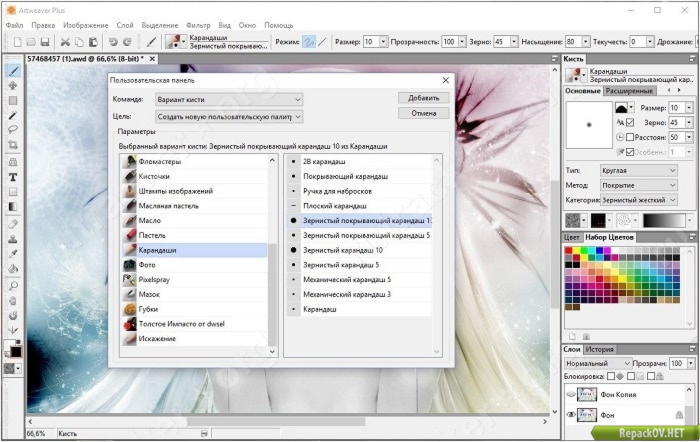
Task: Pick the Lasso selection tool
Action: pos(13,130)
